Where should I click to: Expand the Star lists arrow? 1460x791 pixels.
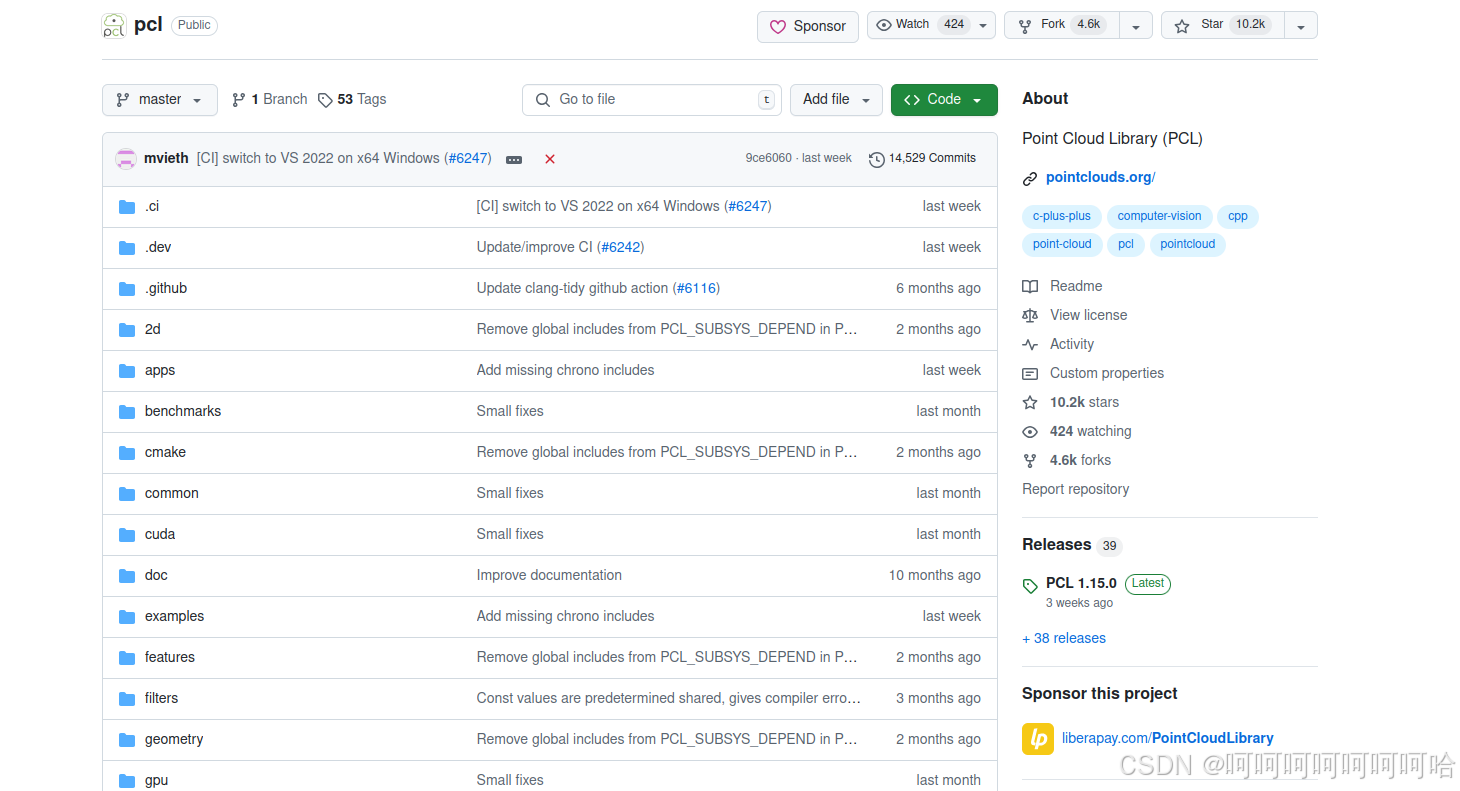pos(1301,26)
